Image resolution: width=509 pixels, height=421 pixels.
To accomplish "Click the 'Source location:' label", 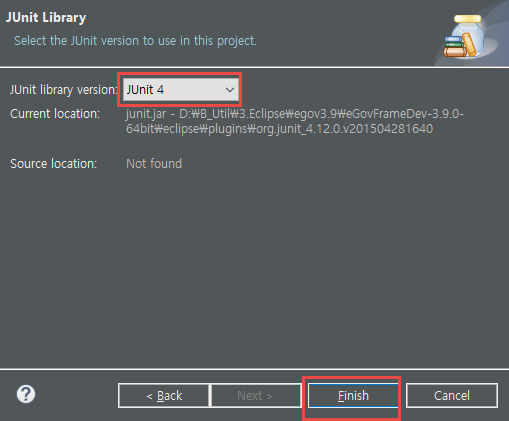I will pos(54,164).
